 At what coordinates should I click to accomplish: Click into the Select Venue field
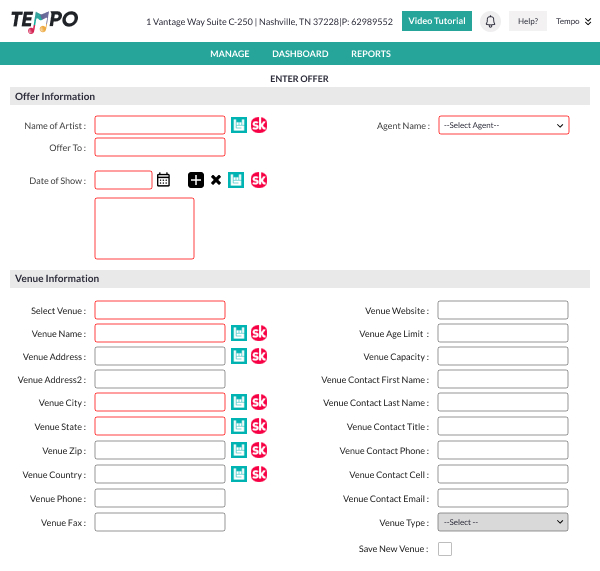pos(160,311)
